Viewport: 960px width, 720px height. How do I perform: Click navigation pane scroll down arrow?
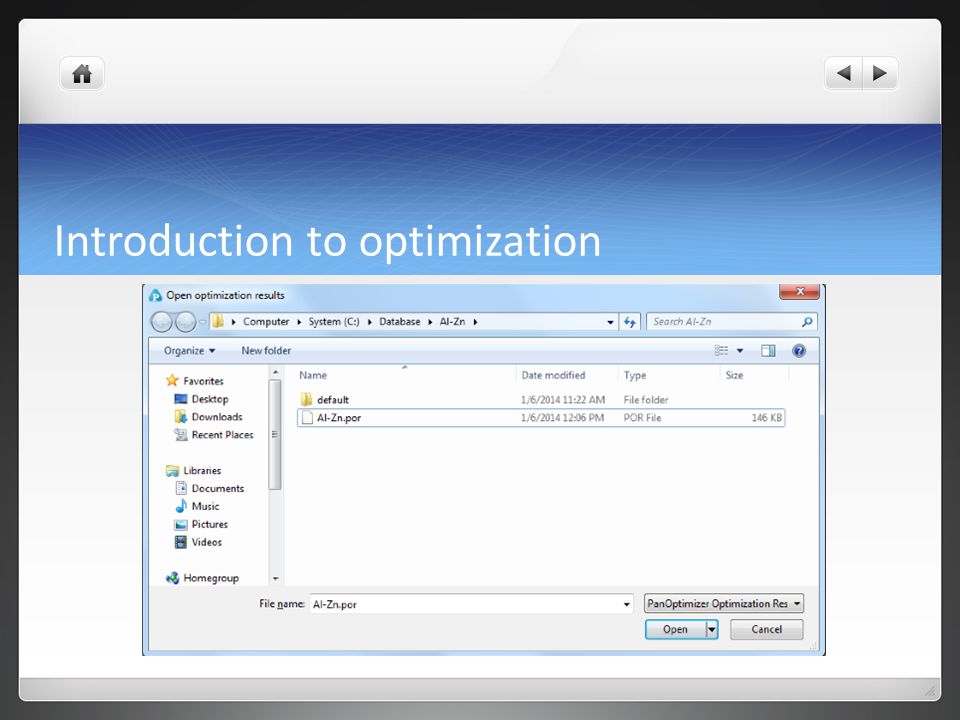[x=275, y=579]
